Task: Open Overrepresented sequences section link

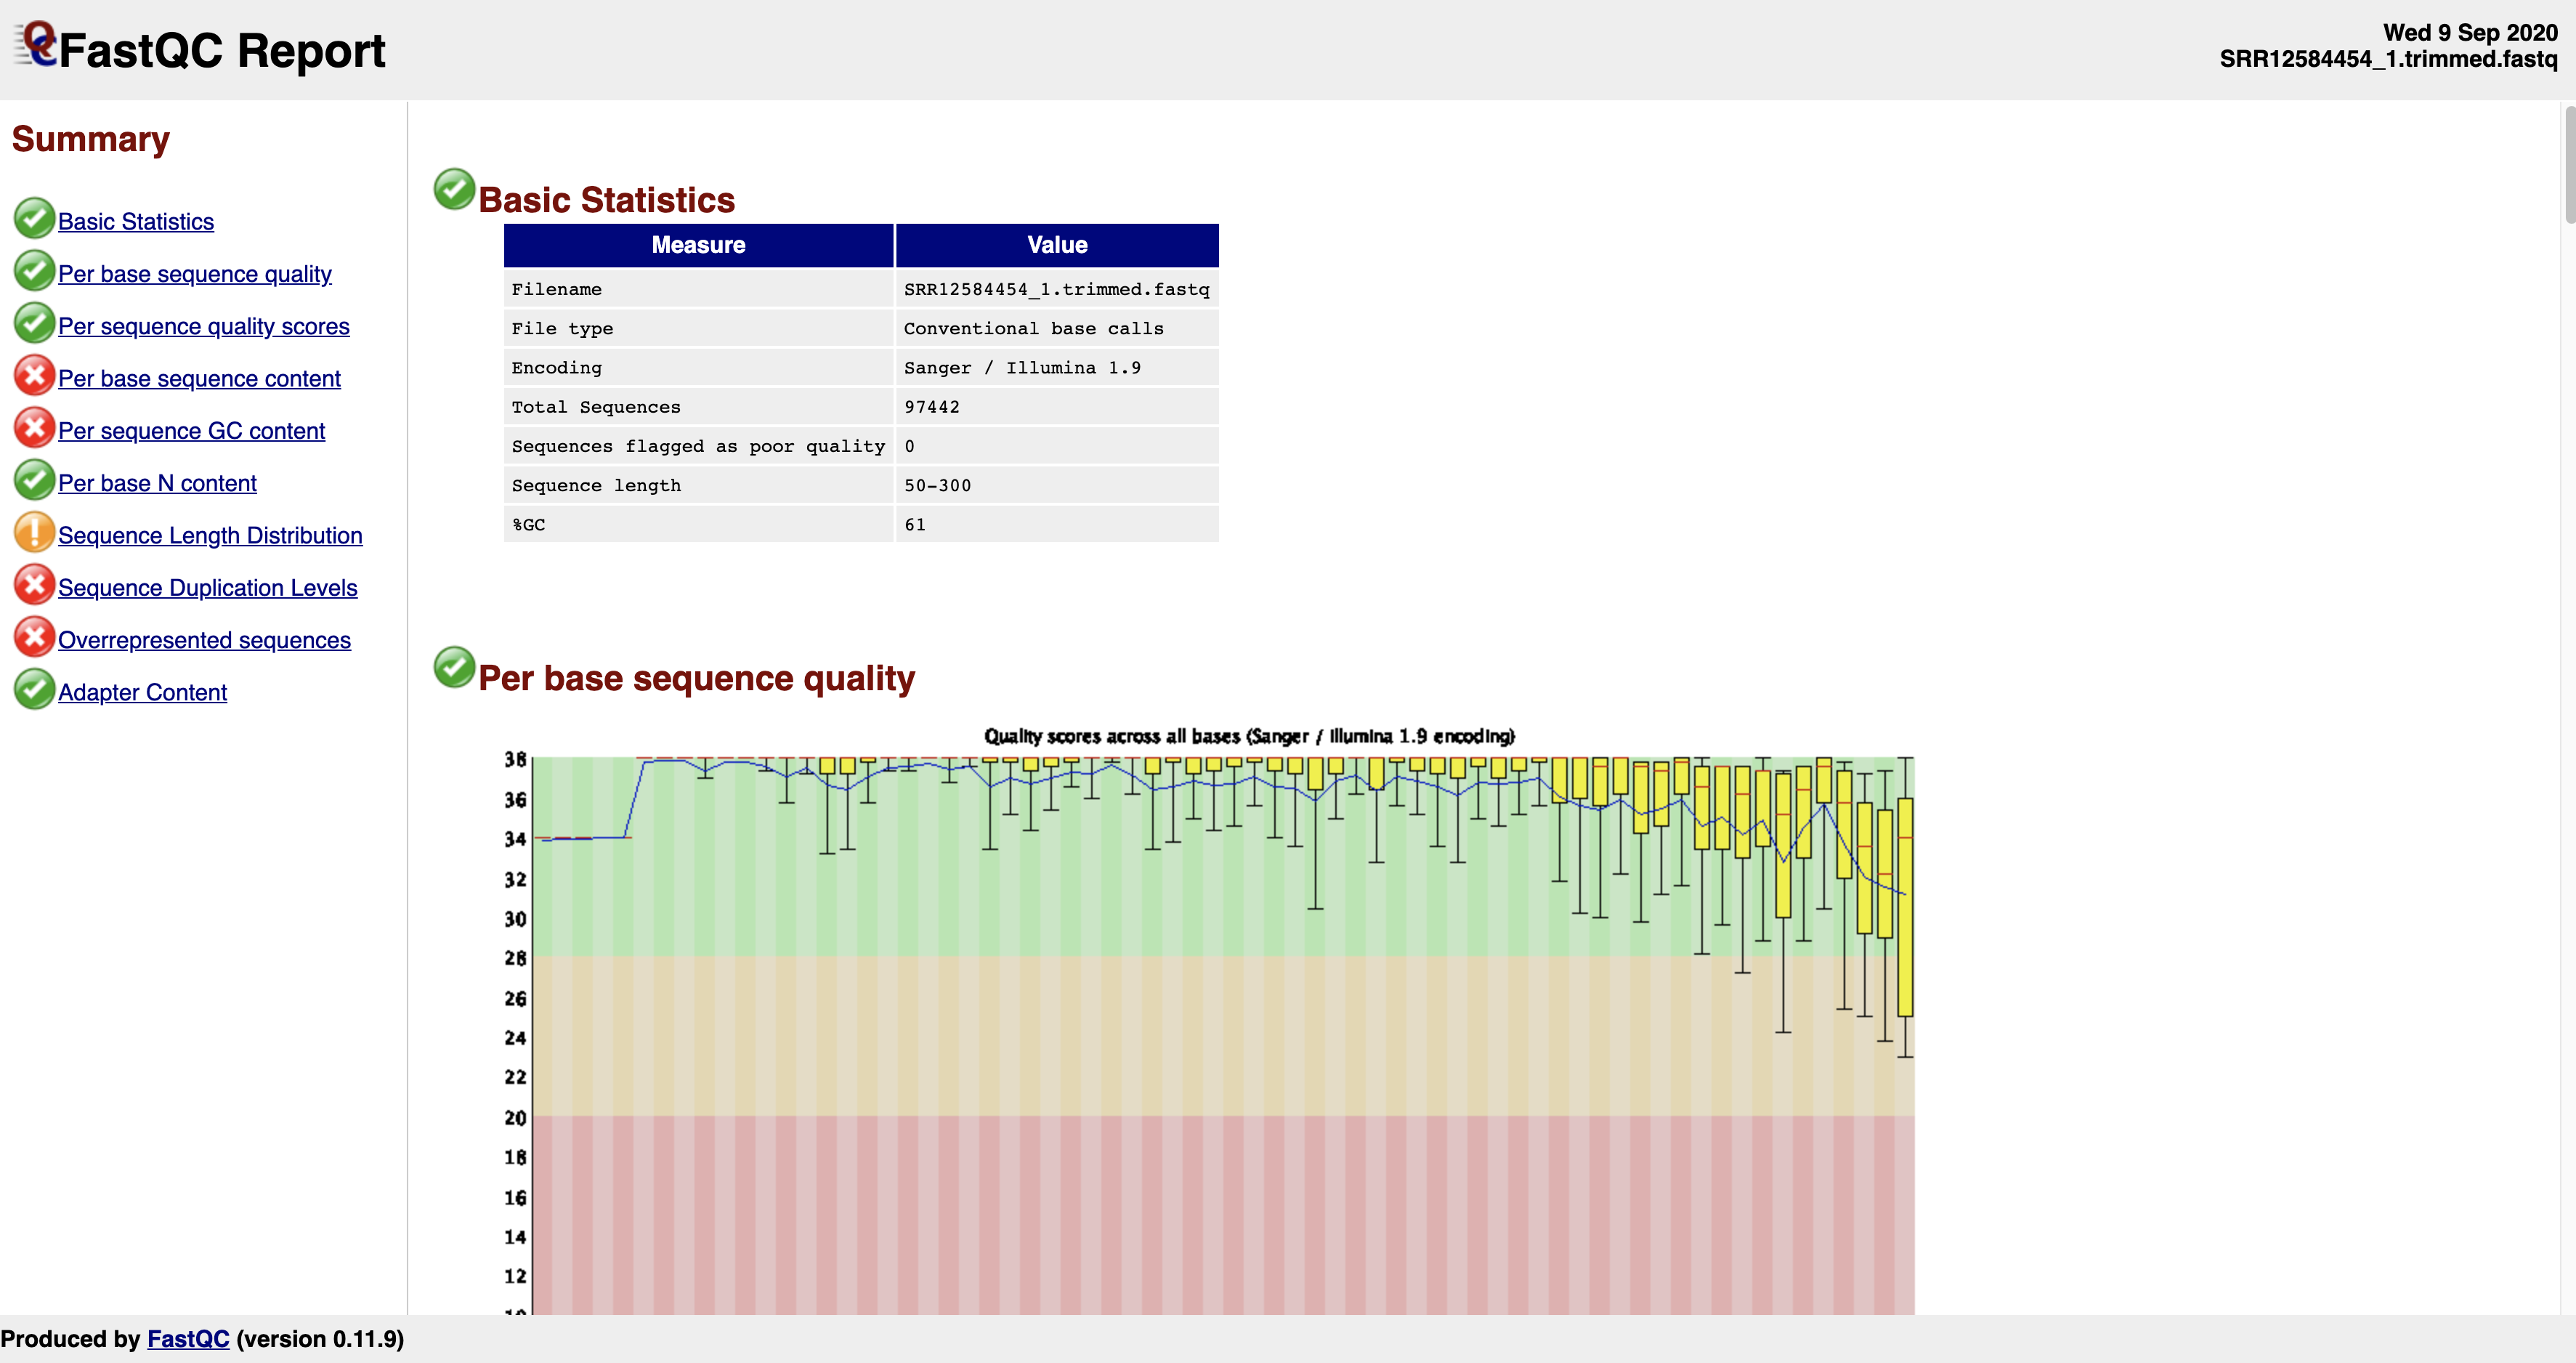Action: click(x=204, y=640)
